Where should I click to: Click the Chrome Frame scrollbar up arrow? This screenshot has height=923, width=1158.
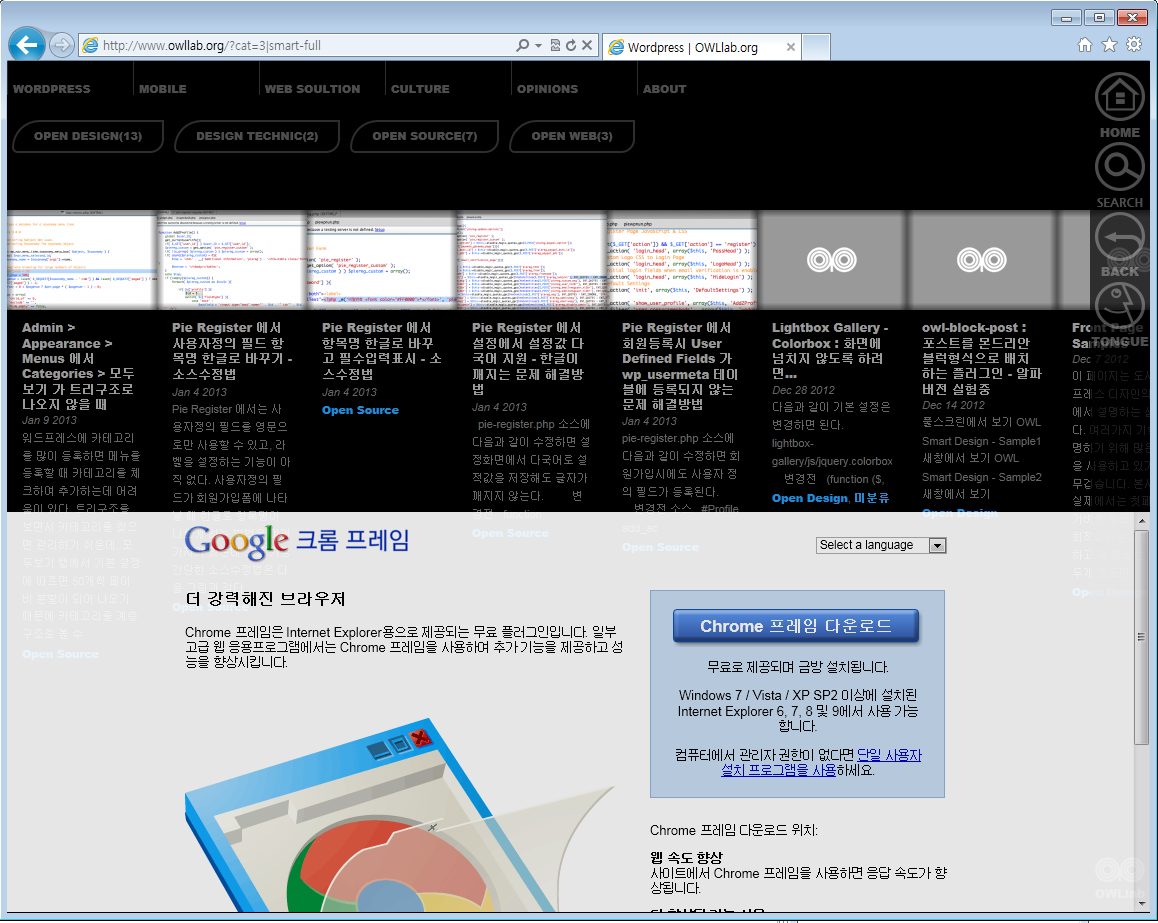pos(1142,521)
